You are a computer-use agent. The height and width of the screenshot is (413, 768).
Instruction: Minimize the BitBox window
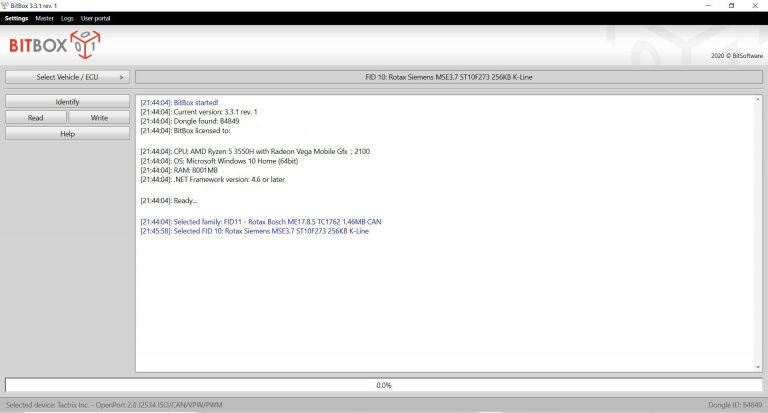[x=708, y=5]
